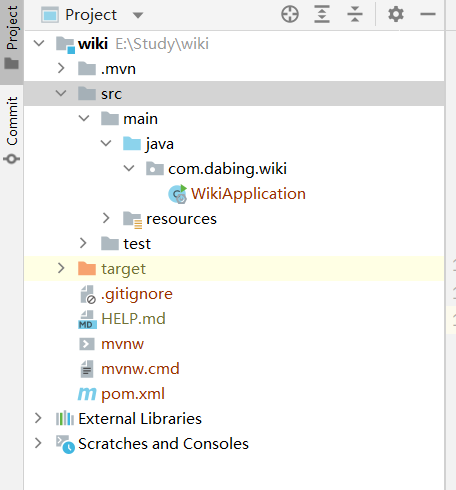This screenshot has height=490, width=456.
Task: Click the test folder icon
Action: point(110,243)
